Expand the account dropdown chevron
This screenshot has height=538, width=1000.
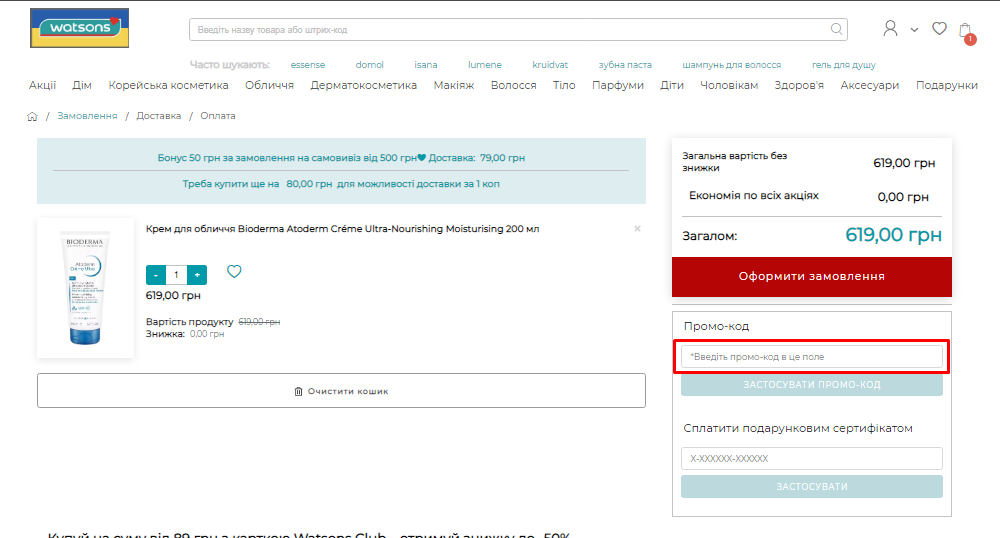(914, 30)
